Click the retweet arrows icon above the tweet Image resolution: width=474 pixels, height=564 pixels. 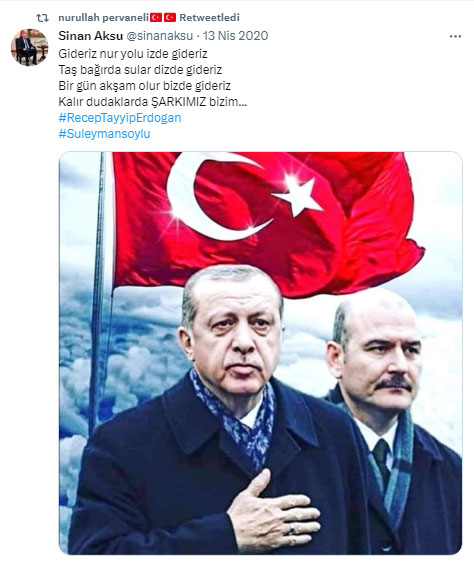click(42, 18)
